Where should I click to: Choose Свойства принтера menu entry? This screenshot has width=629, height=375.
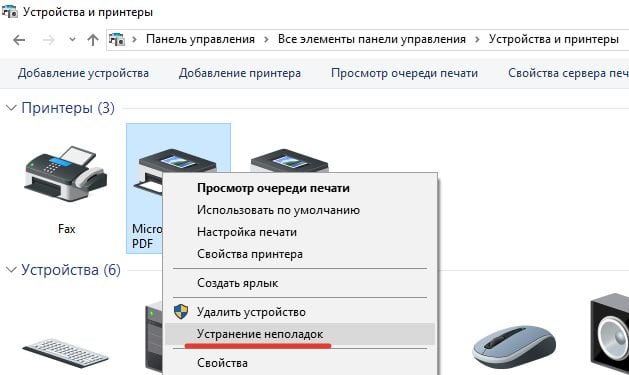coord(250,254)
